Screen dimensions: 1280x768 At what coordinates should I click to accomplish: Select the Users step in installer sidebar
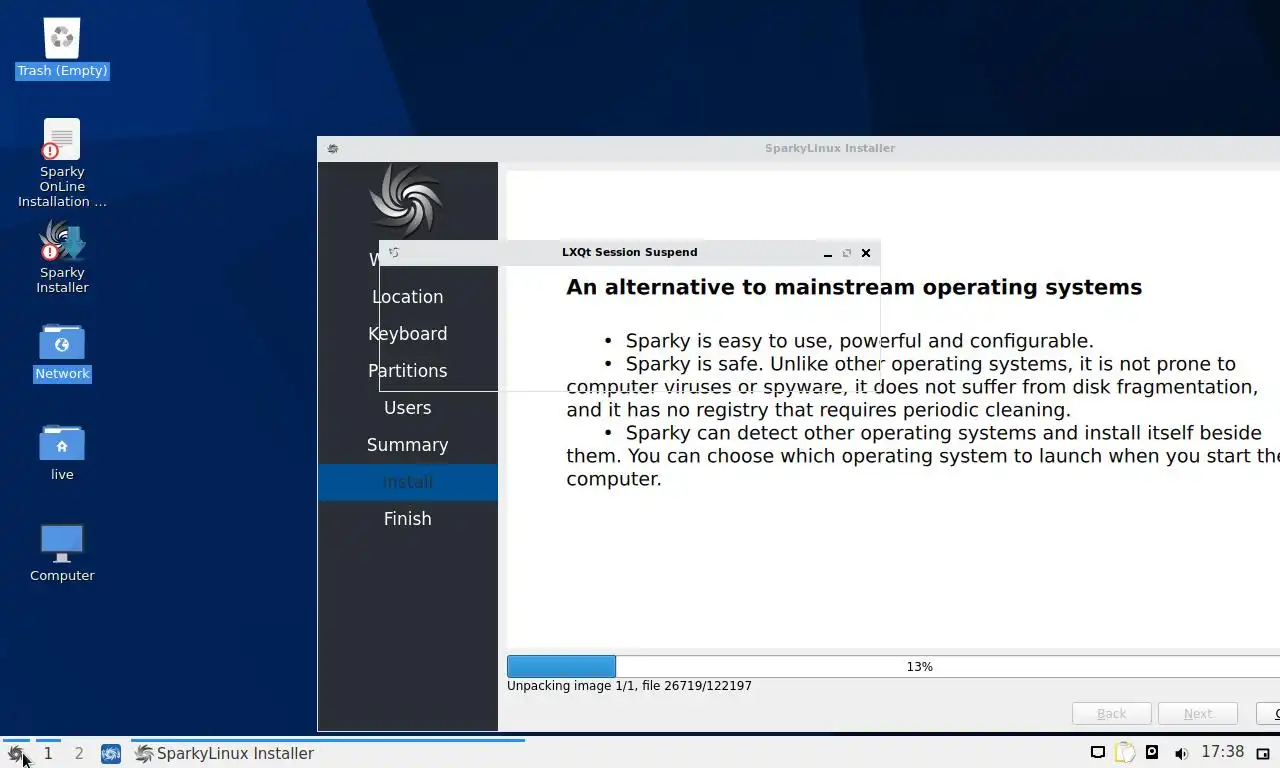(408, 408)
